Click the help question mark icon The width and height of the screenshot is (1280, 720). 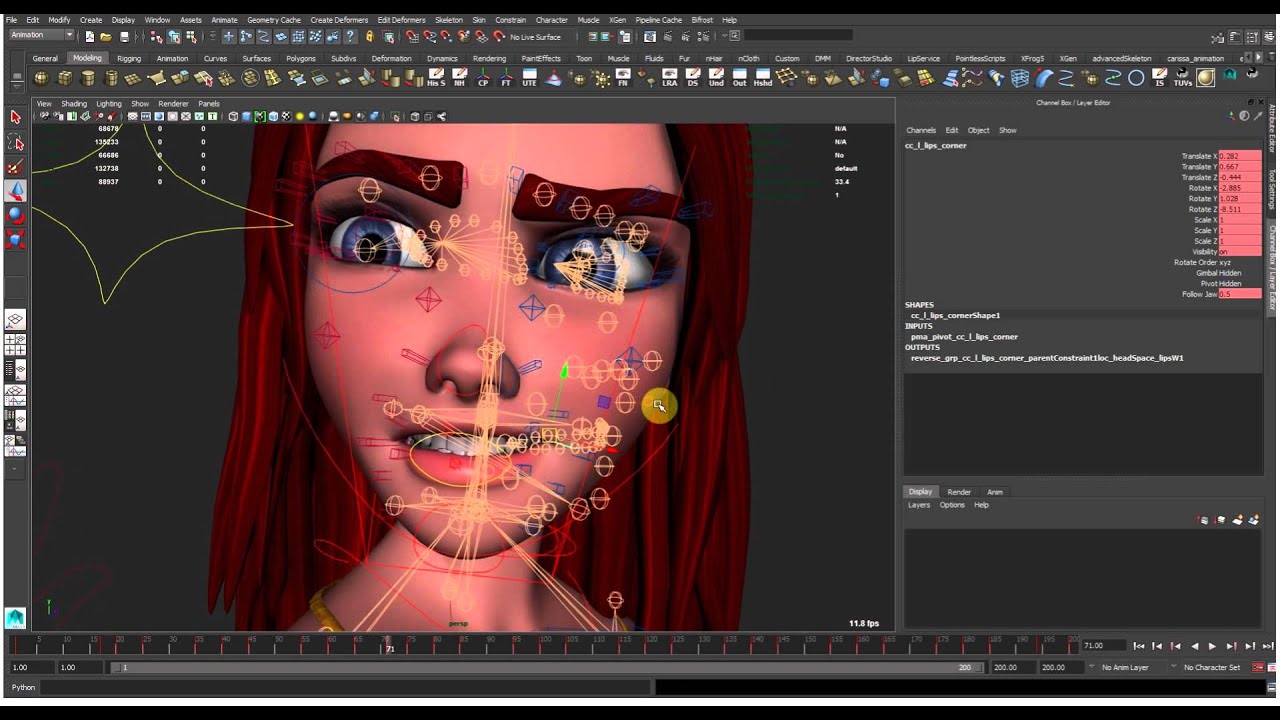pos(350,37)
